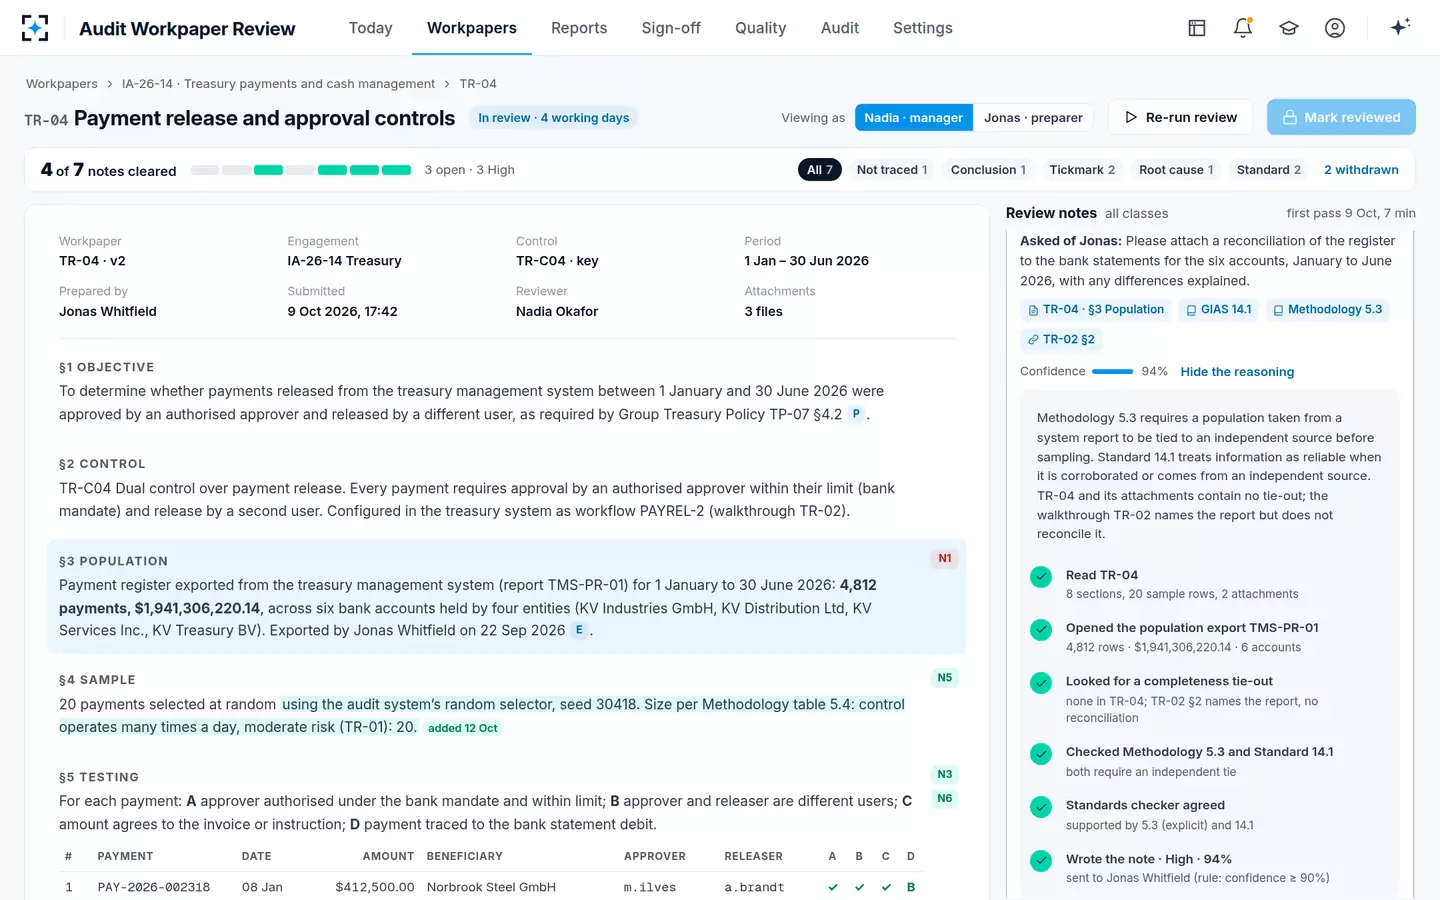Viewport: 1440px width, 900px height.
Task: Click check icon for Wrote the note step
Action: 1041,861
